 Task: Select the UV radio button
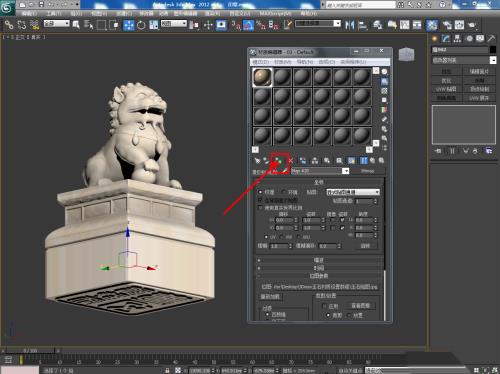tap(266, 237)
